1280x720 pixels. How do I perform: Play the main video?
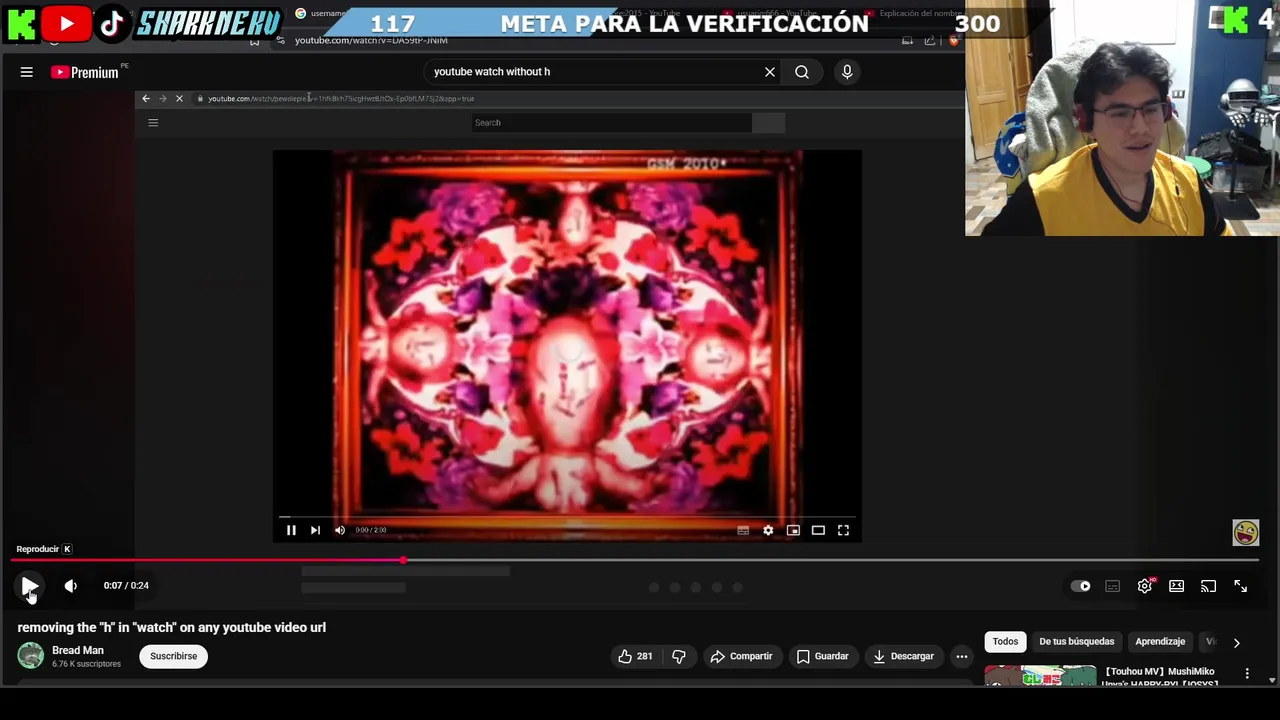click(x=29, y=586)
